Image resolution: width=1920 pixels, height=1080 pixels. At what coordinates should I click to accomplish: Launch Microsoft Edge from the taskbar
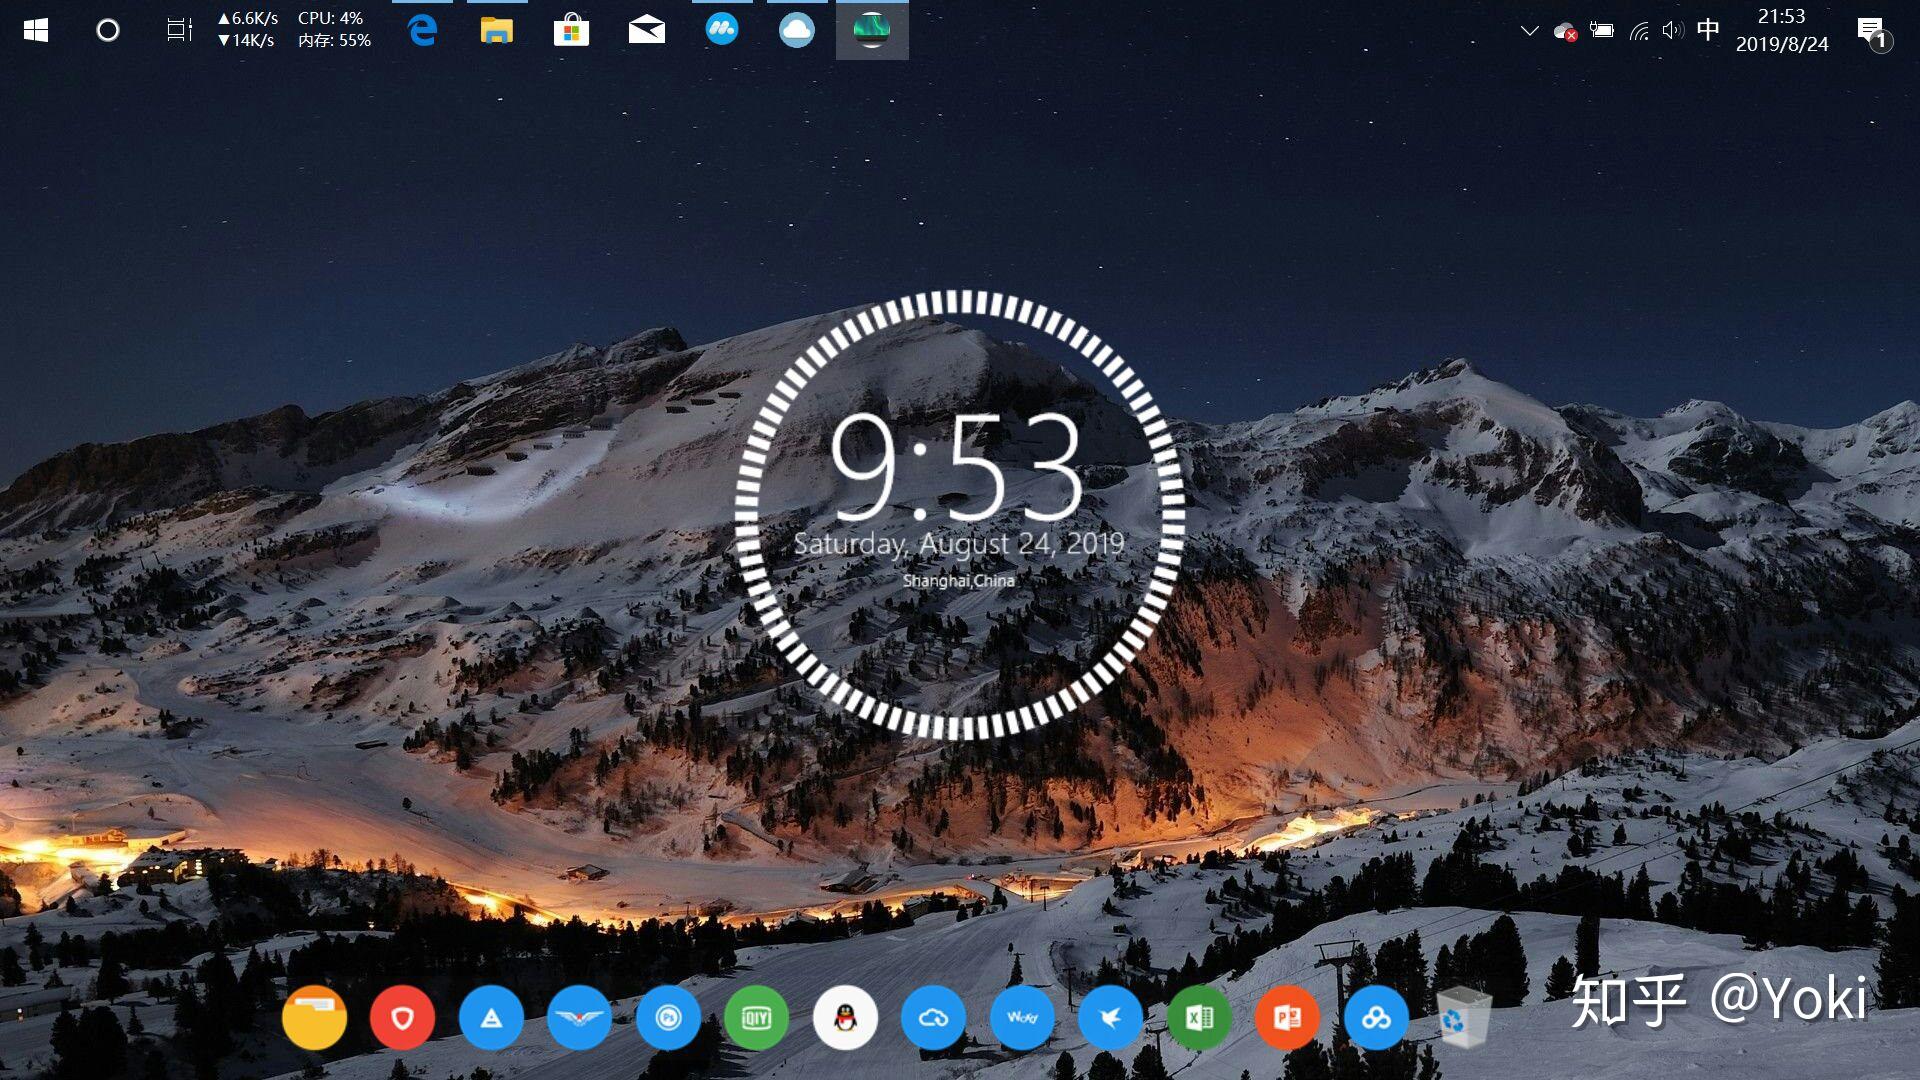click(423, 30)
